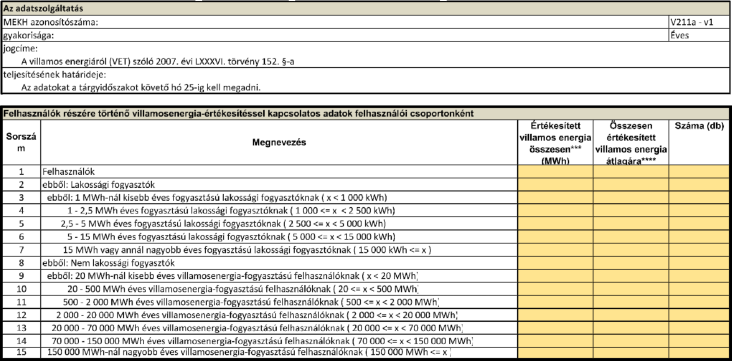The height and width of the screenshot is (361, 732).
Task: Click Száma (db) input cell for Felhasználók row
Action: 699,171
